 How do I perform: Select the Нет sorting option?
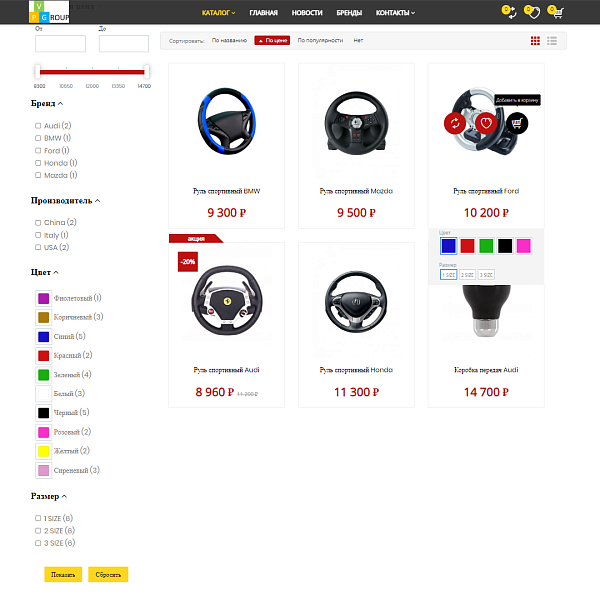(x=358, y=40)
